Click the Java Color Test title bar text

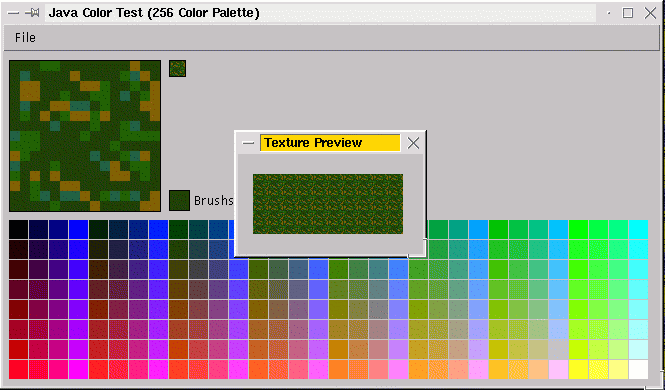[x=154, y=13]
